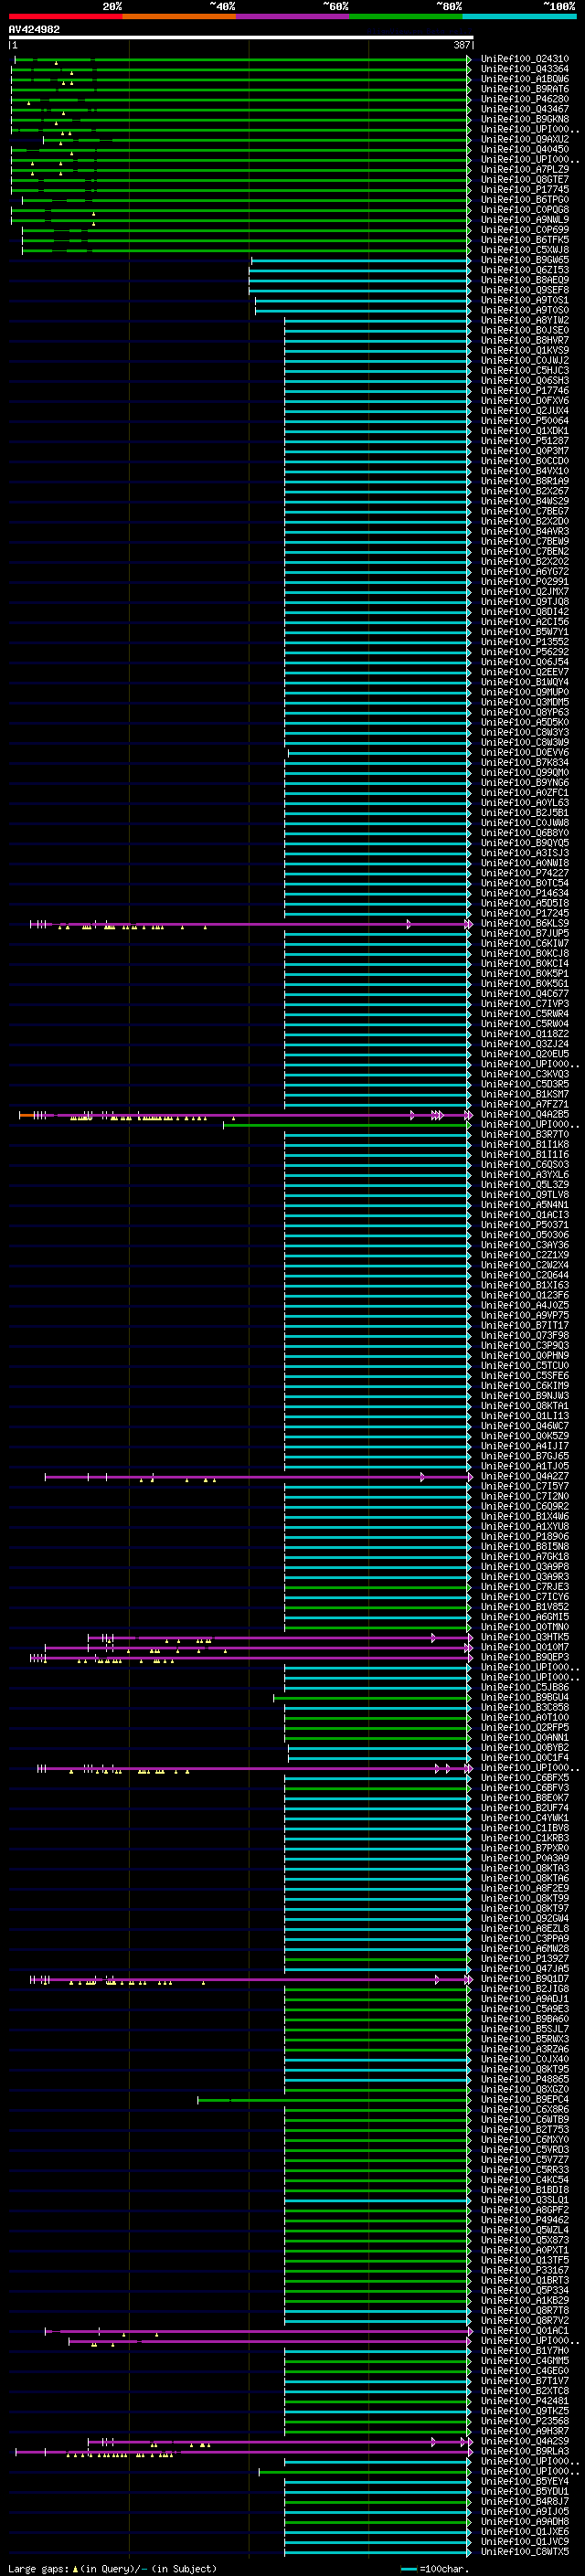
Task: Select the UniRef100_B6KLS9 label
Action: click(524, 923)
